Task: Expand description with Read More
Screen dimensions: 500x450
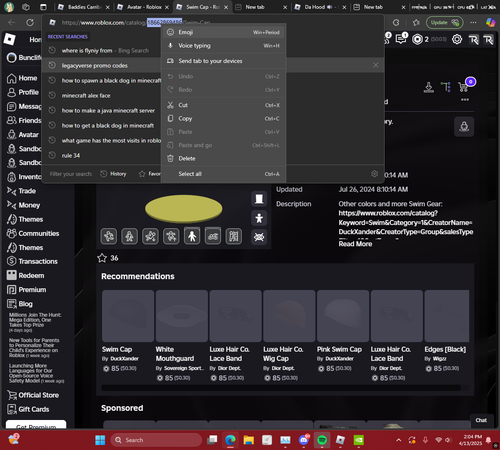Action: (x=355, y=244)
